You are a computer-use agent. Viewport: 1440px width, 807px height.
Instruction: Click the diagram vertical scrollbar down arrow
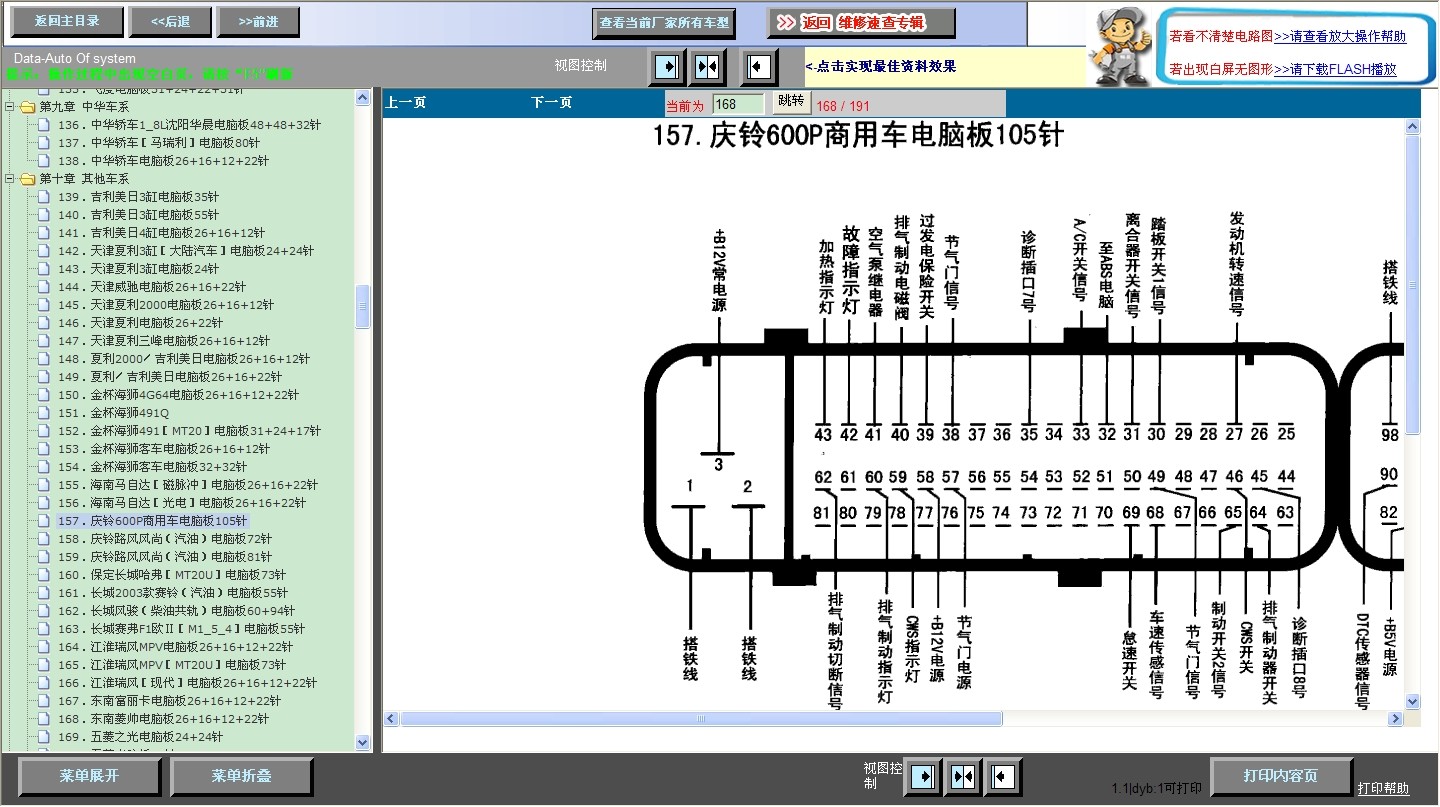pos(1412,702)
